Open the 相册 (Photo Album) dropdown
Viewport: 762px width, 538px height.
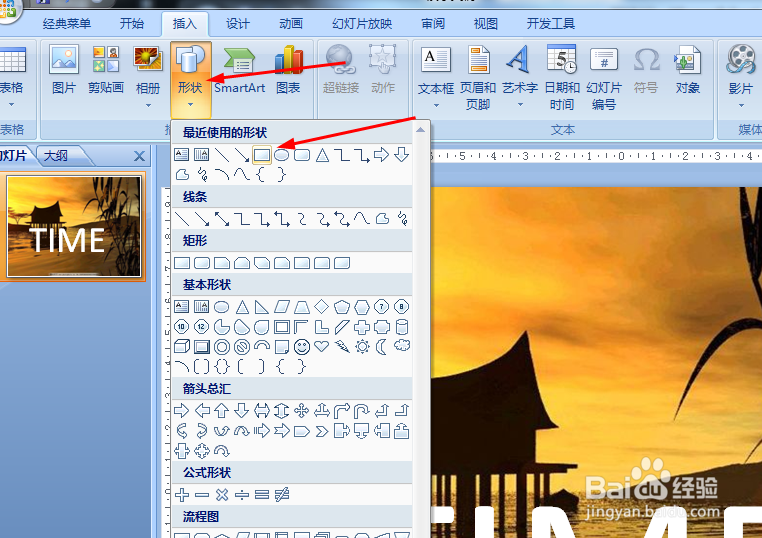[x=148, y=78]
